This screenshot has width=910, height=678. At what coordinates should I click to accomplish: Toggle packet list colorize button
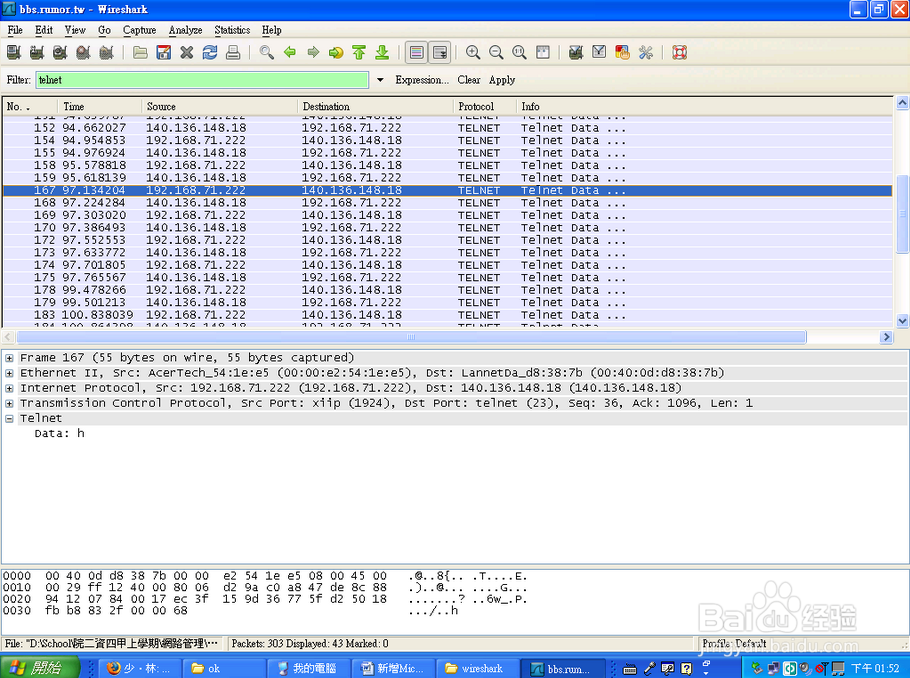point(416,53)
